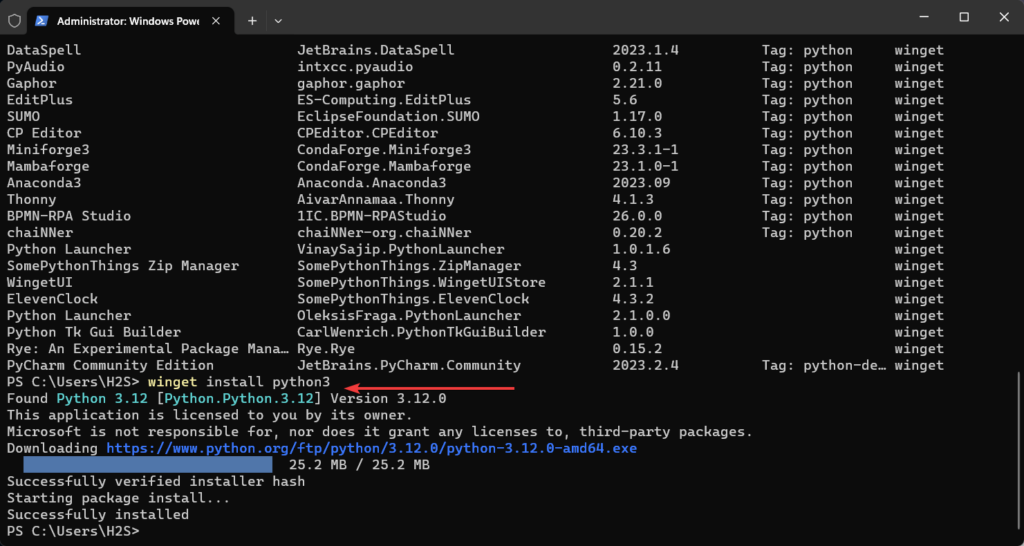Click version '2023.1.4' of DataSpell

pyautogui.click(x=646, y=50)
